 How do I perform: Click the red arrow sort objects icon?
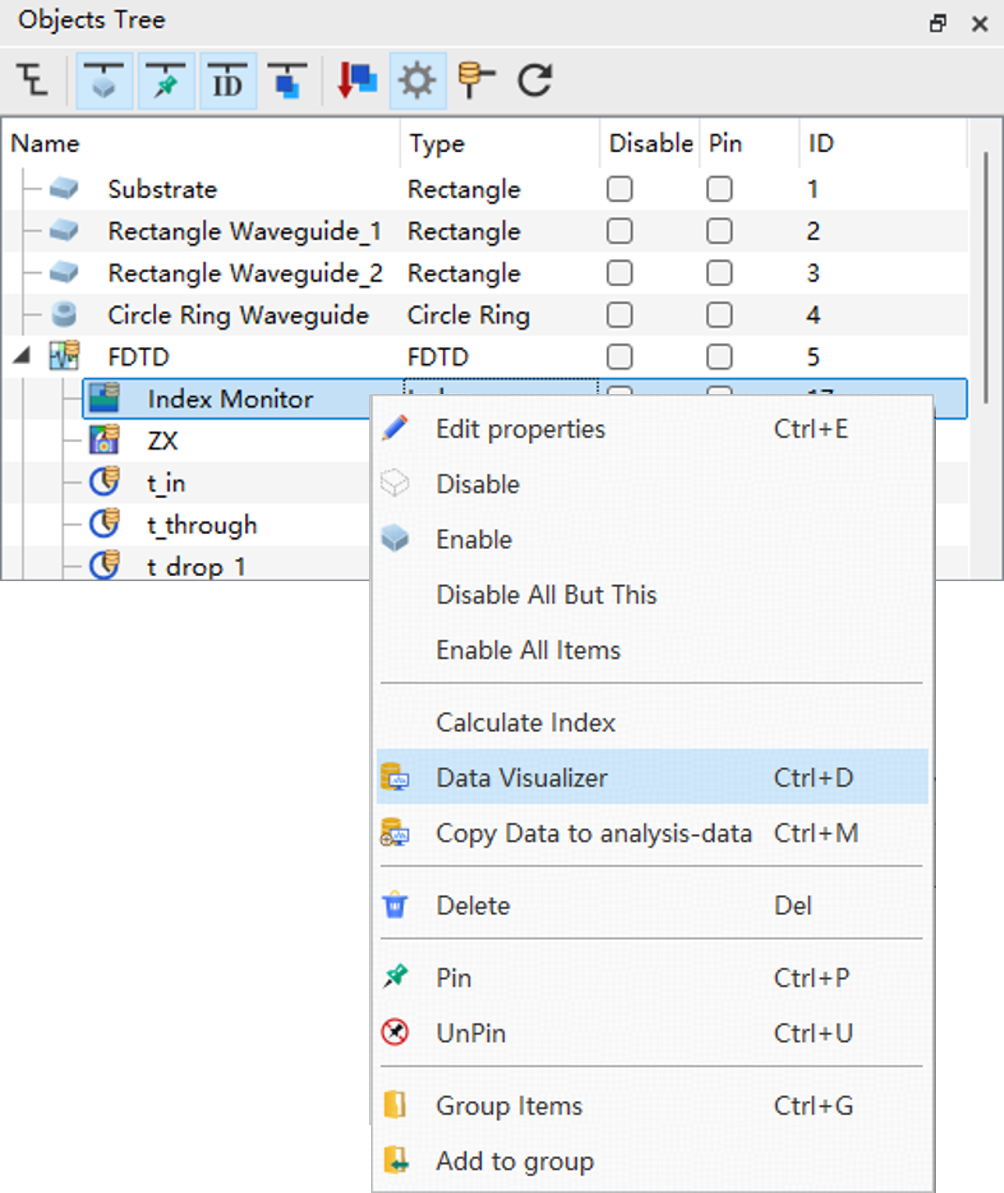point(357,81)
